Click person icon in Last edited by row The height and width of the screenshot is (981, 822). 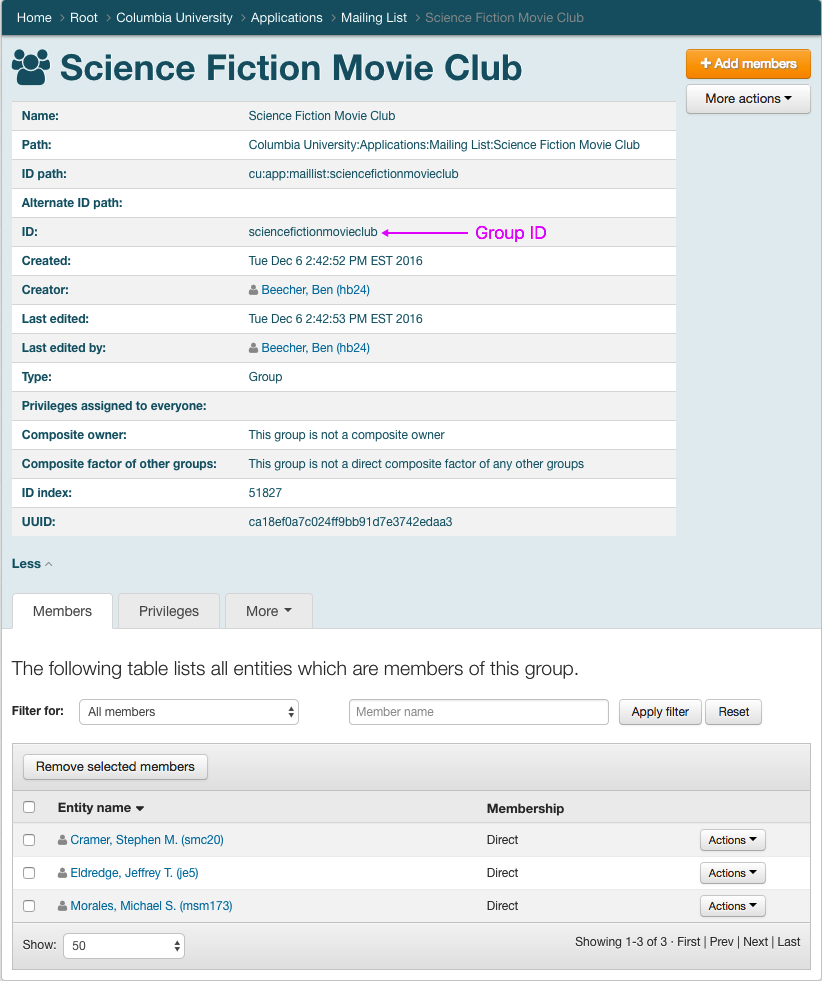253,348
